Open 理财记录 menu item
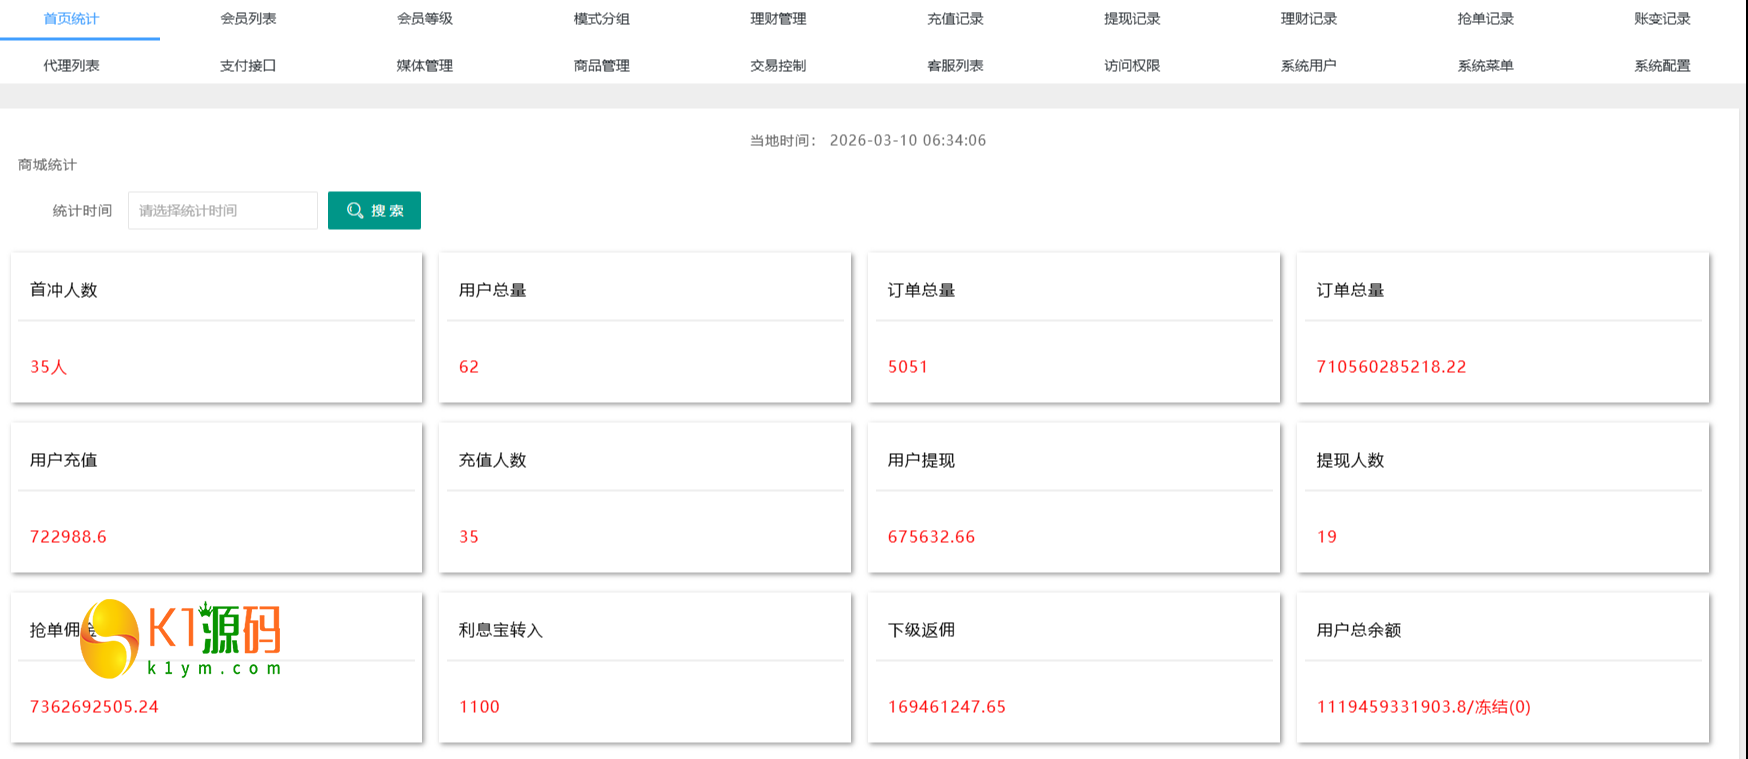The width and height of the screenshot is (1748, 759). [x=1309, y=19]
